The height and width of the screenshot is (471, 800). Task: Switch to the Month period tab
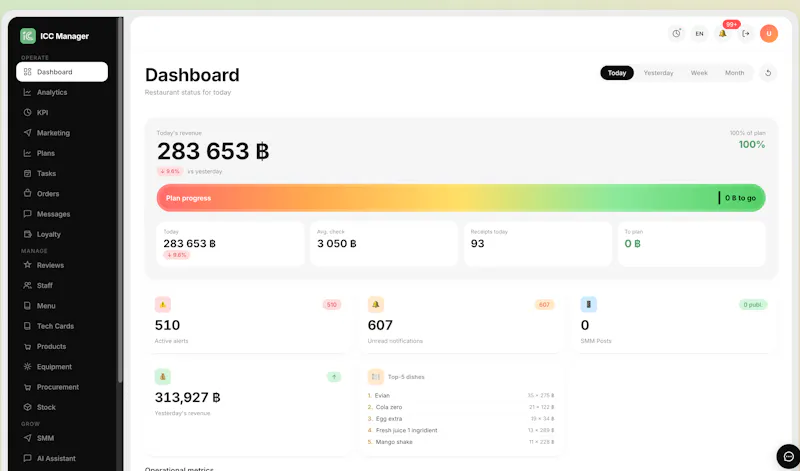point(735,73)
